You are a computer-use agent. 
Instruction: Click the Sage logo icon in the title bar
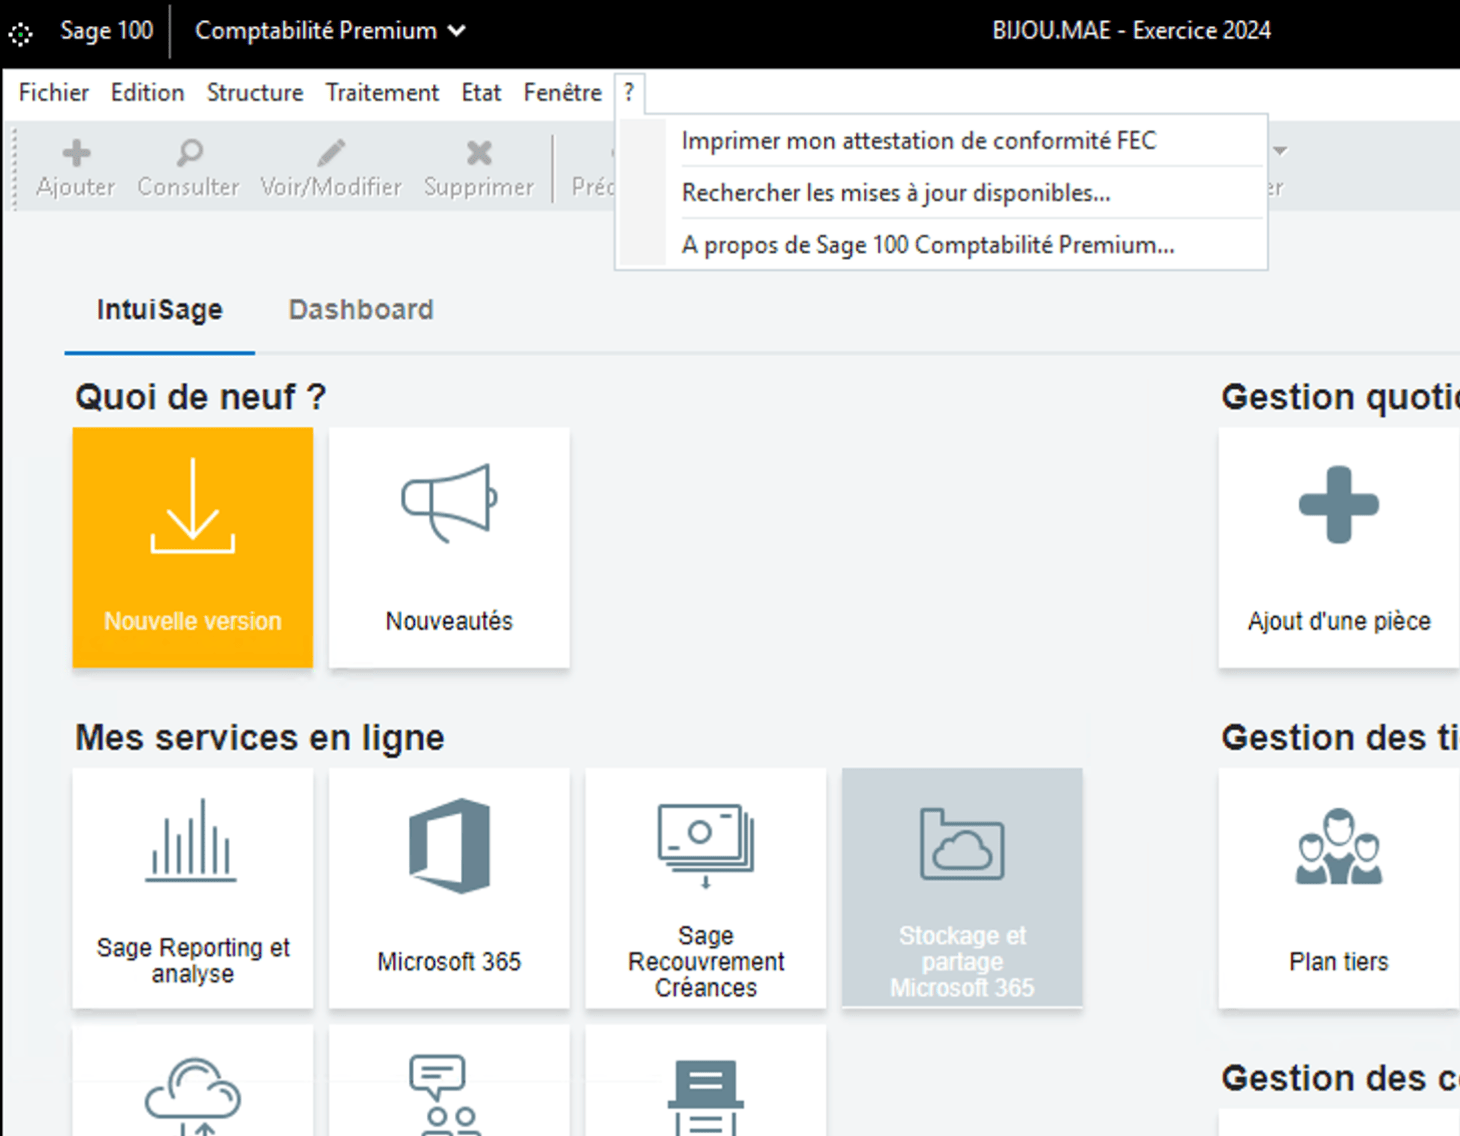click(21, 34)
